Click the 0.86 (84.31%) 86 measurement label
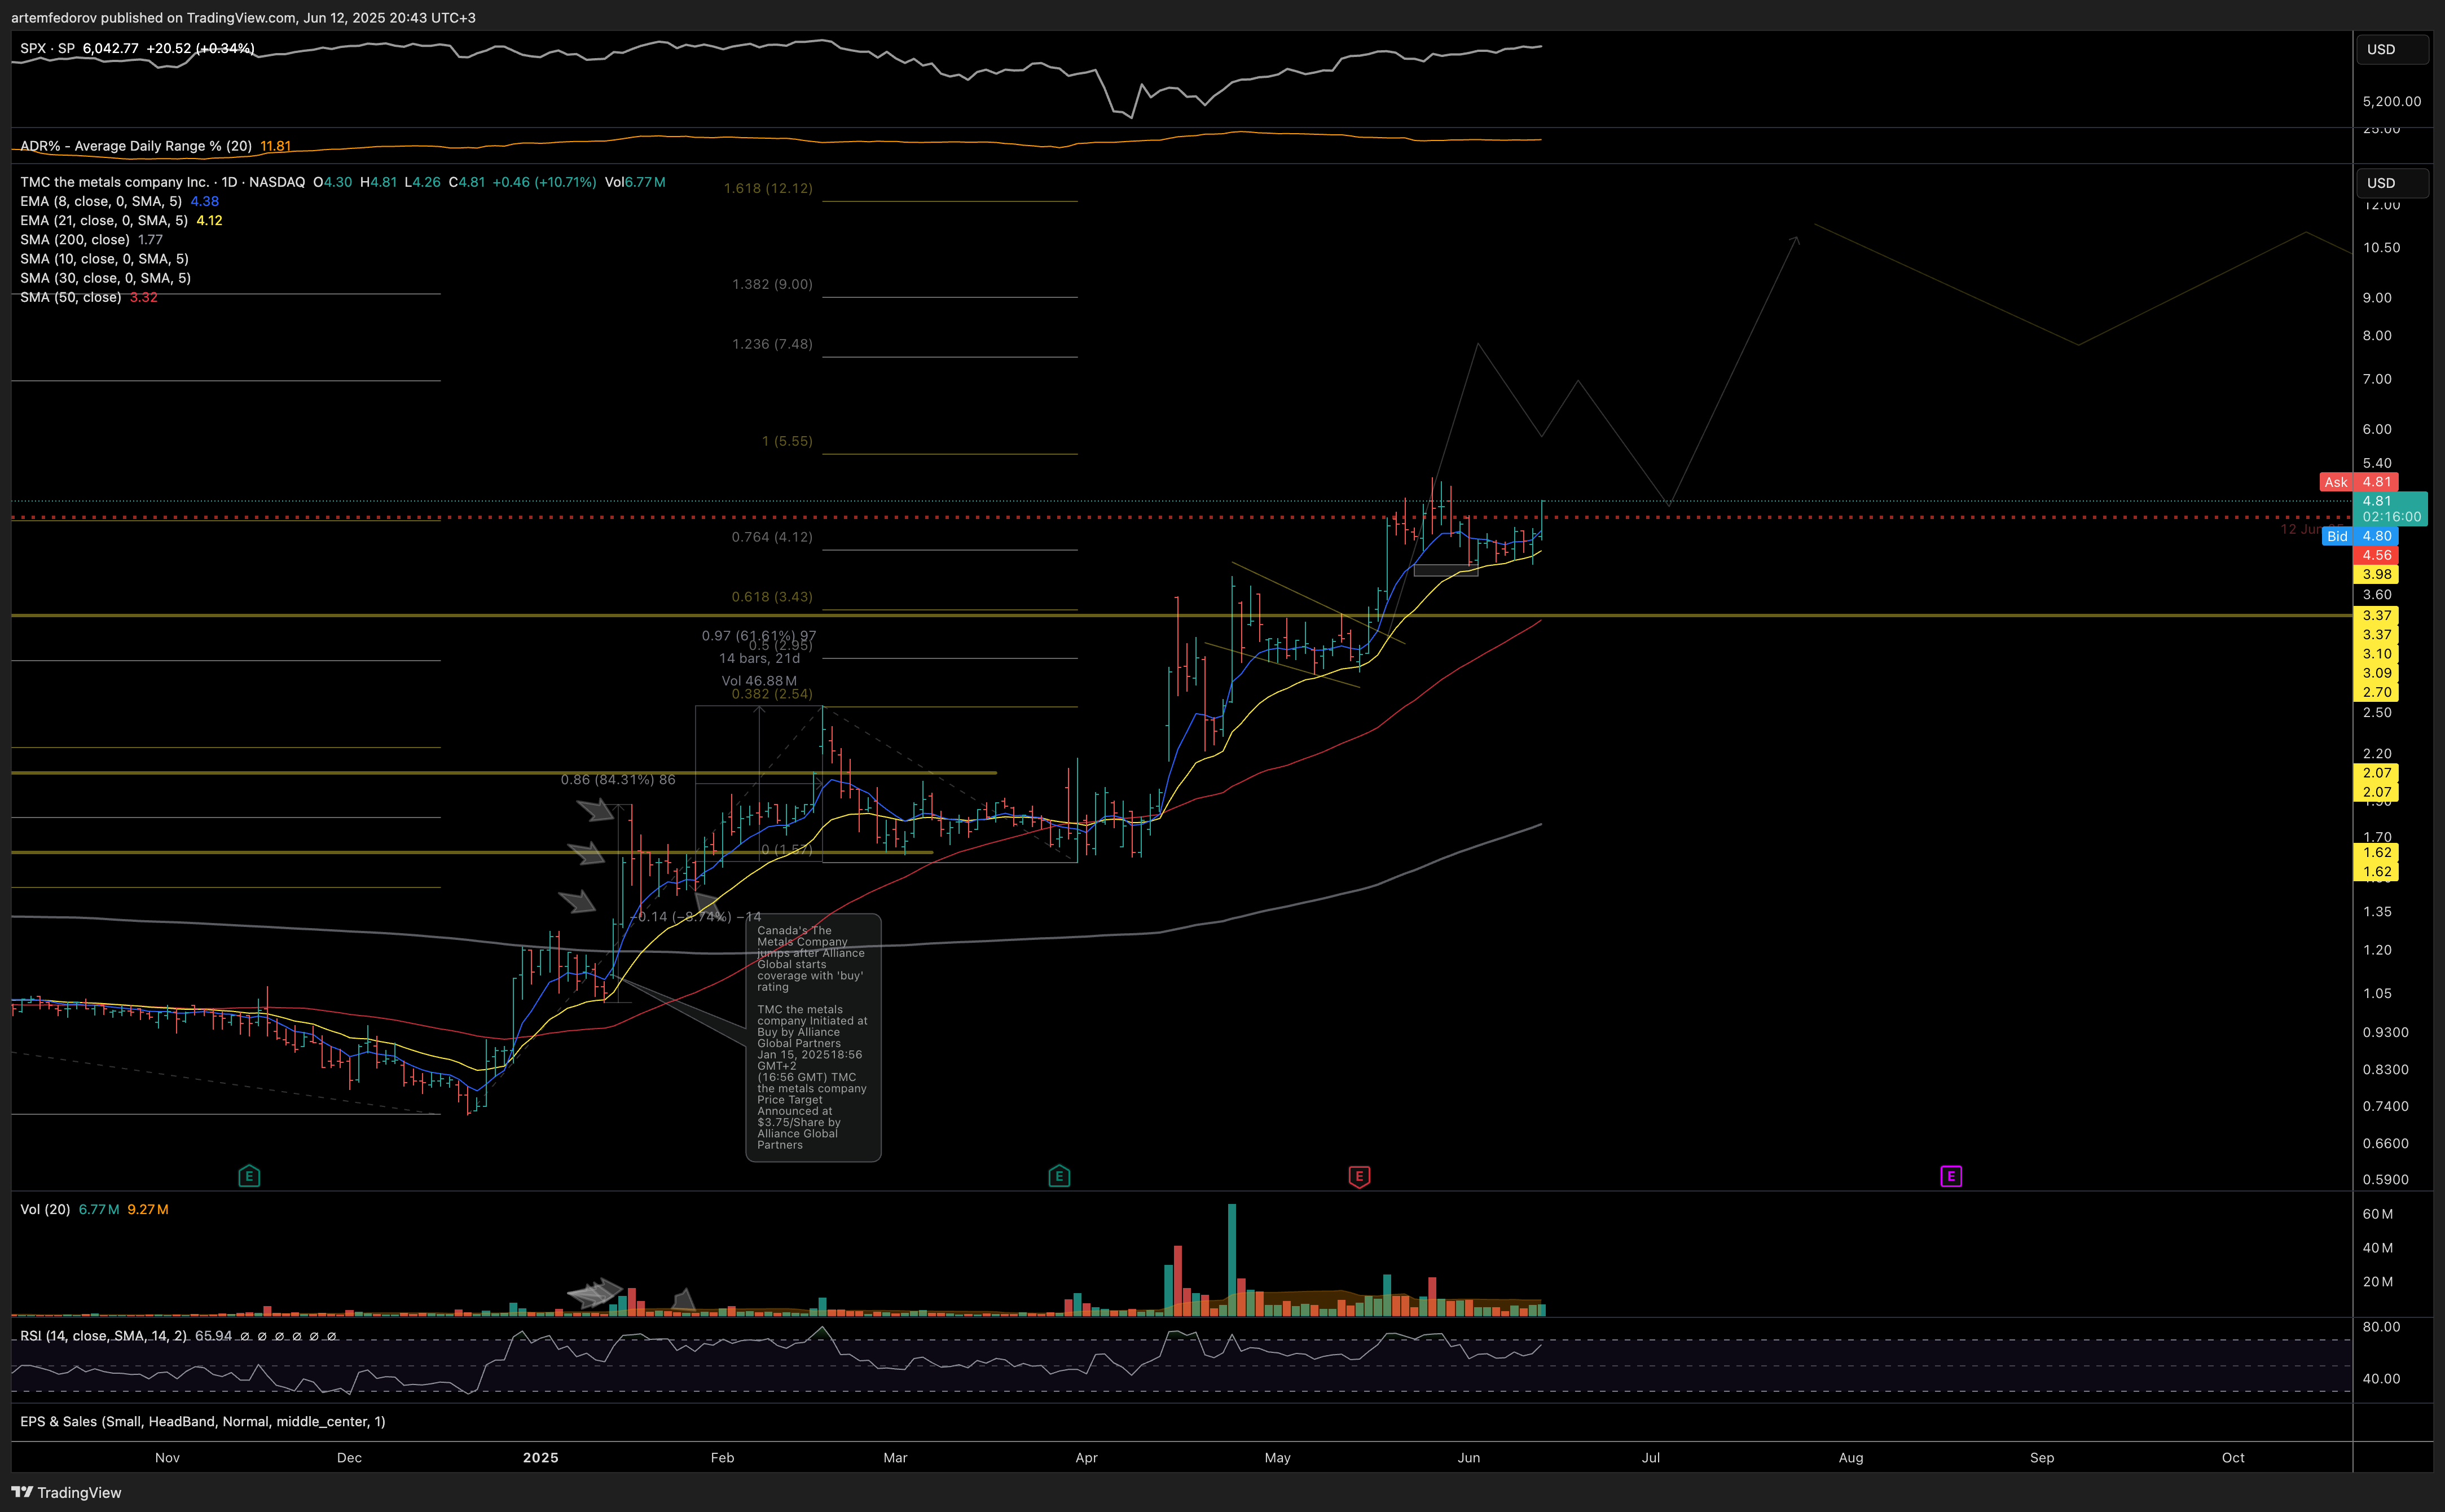 pos(618,779)
